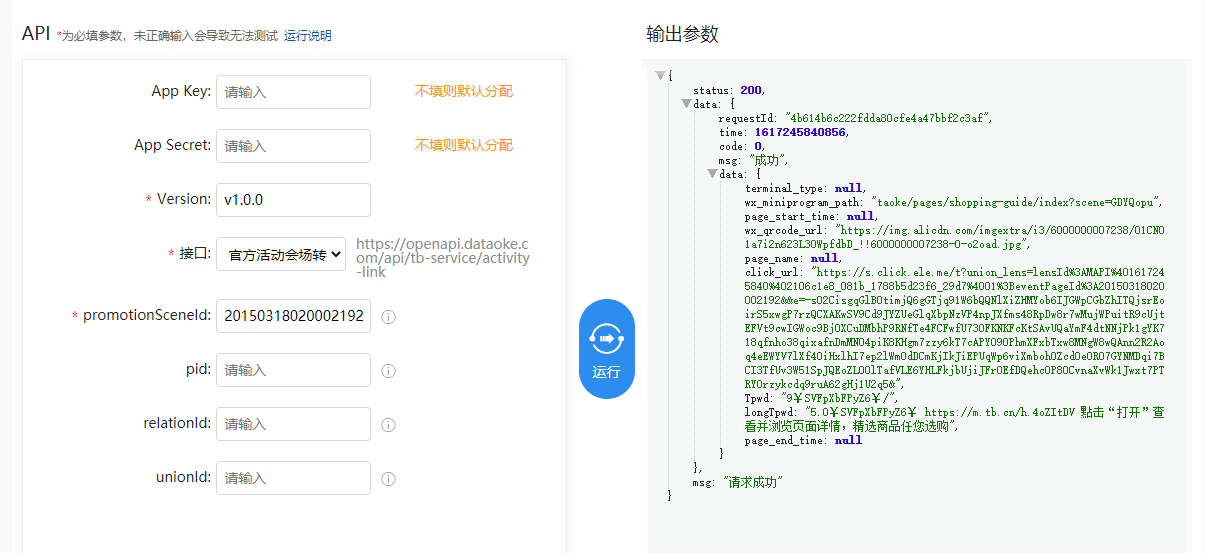The width and height of the screenshot is (1205, 553).
Task: Open the 接口 interface dropdown
Action: [281, 254]
